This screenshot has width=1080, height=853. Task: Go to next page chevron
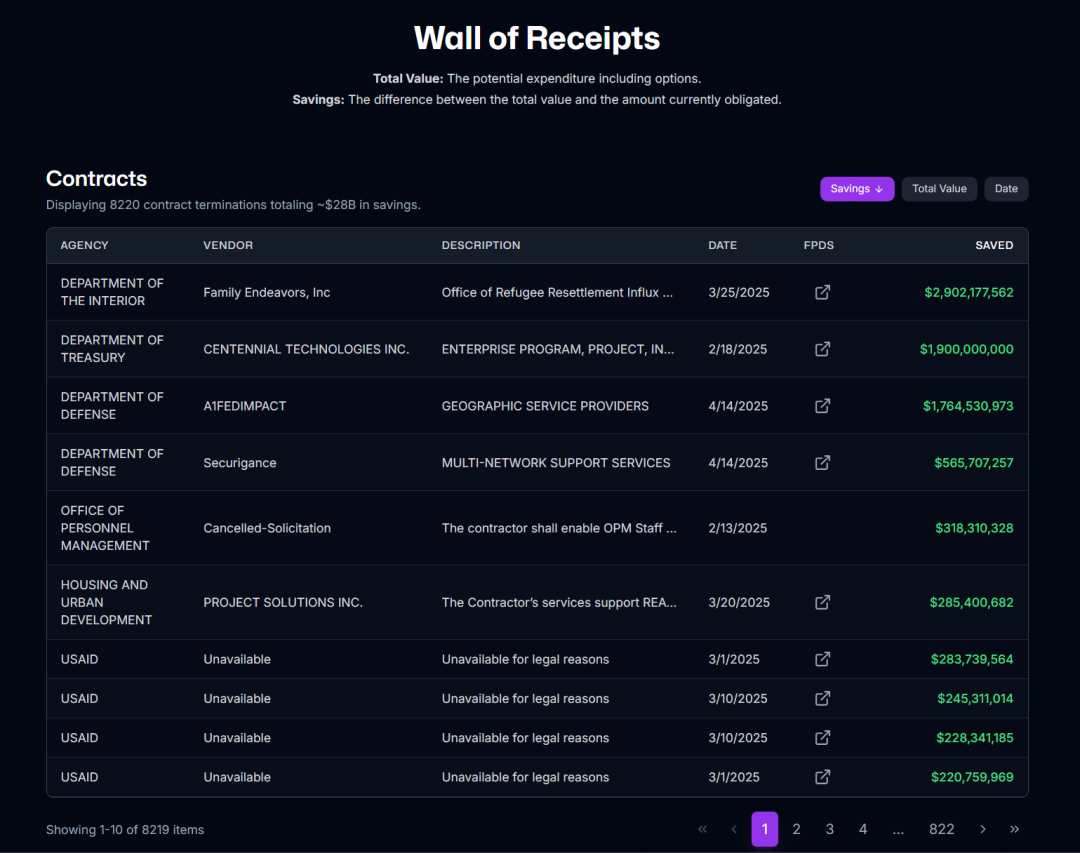pos(982,829)
